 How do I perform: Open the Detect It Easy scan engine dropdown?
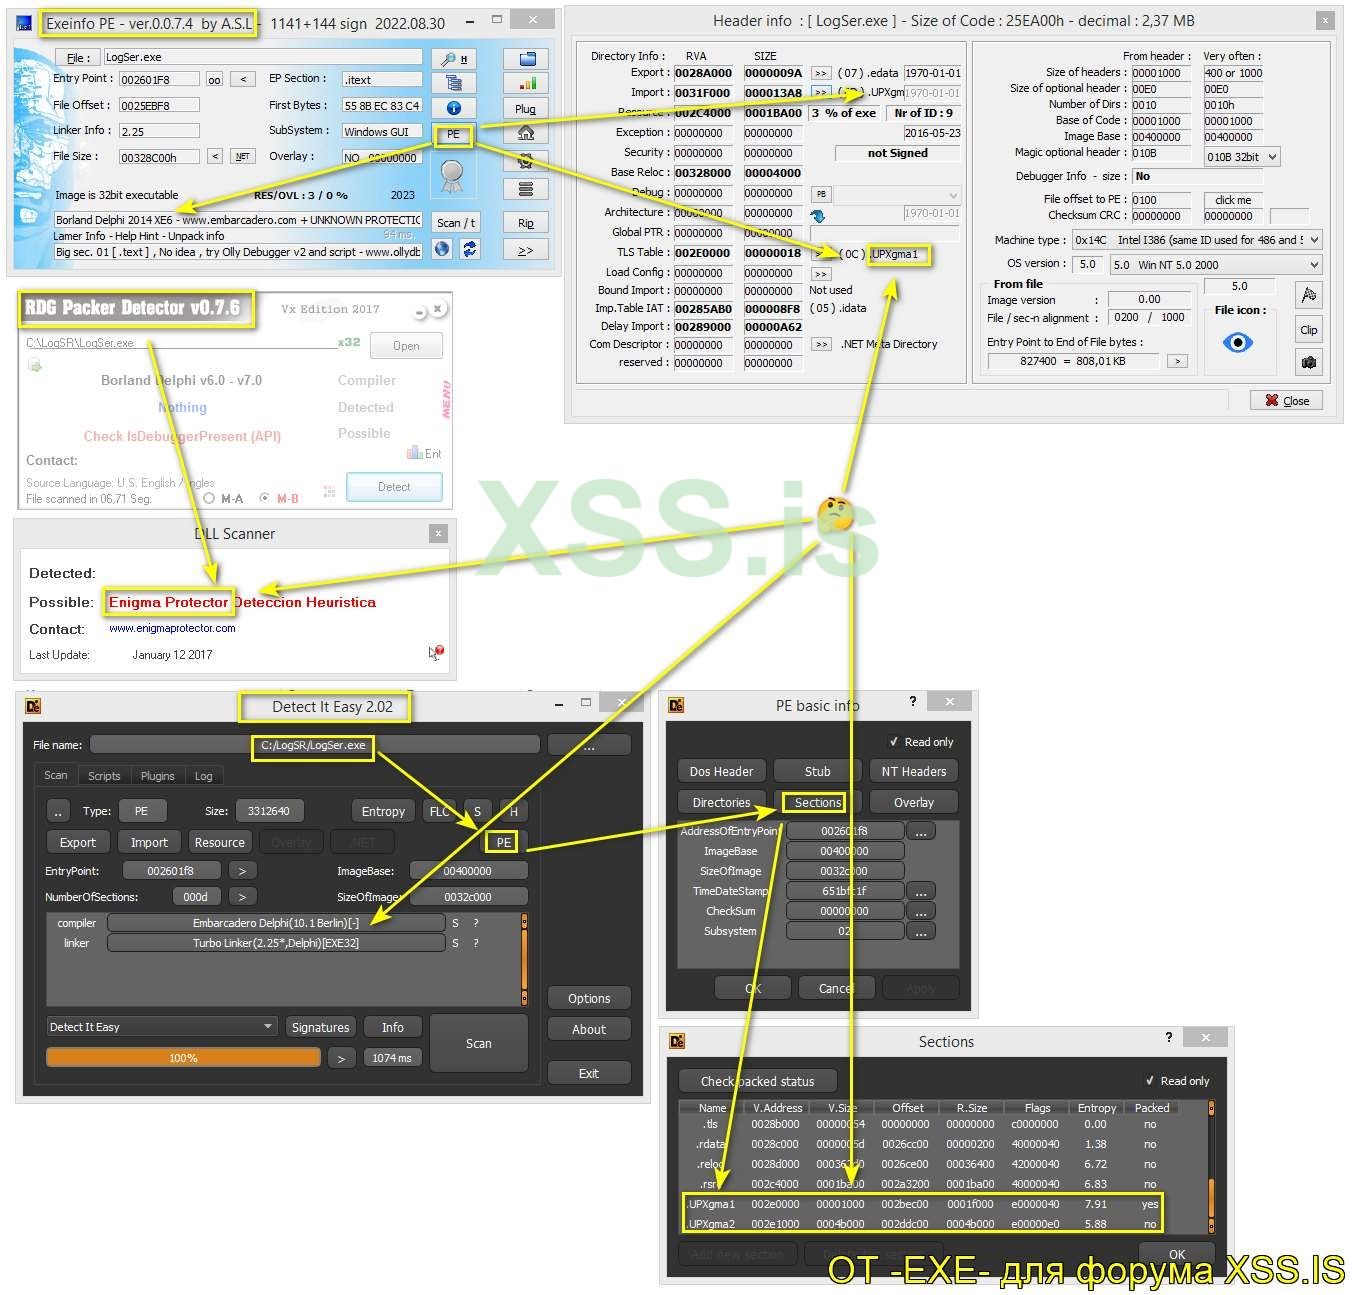tap(161, 1027)
